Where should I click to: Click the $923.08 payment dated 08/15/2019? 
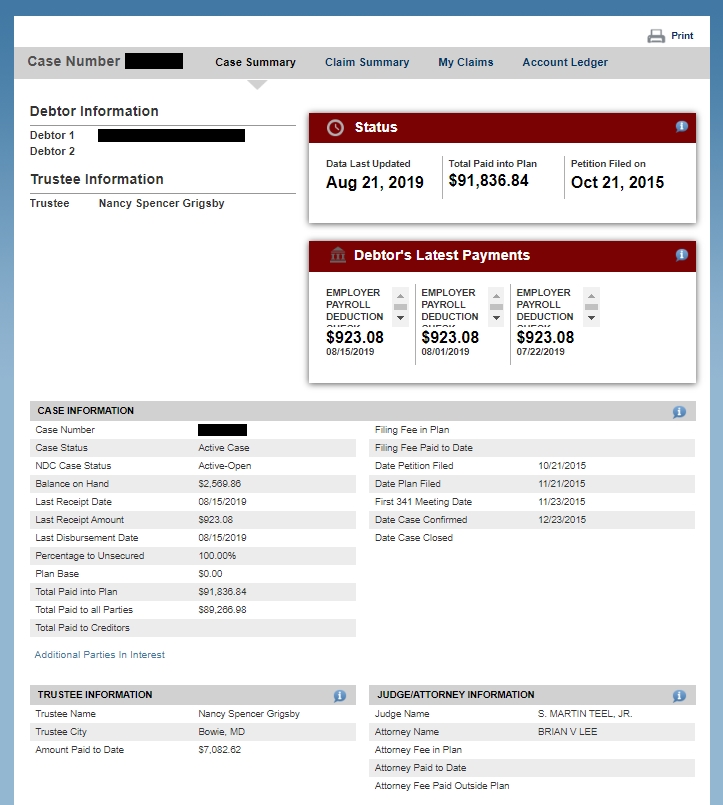click(355, 337)
